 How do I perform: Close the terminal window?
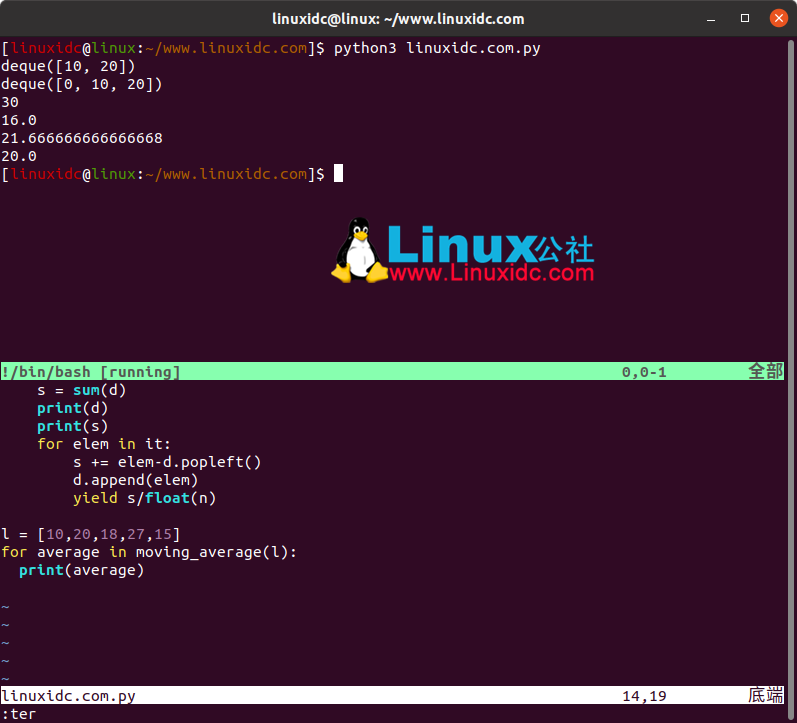point(778,18)
